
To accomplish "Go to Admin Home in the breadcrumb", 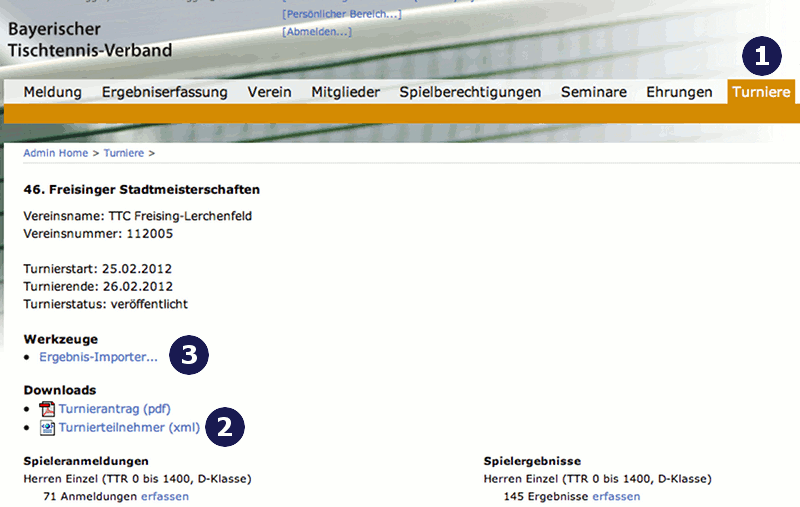I will 56,153.
